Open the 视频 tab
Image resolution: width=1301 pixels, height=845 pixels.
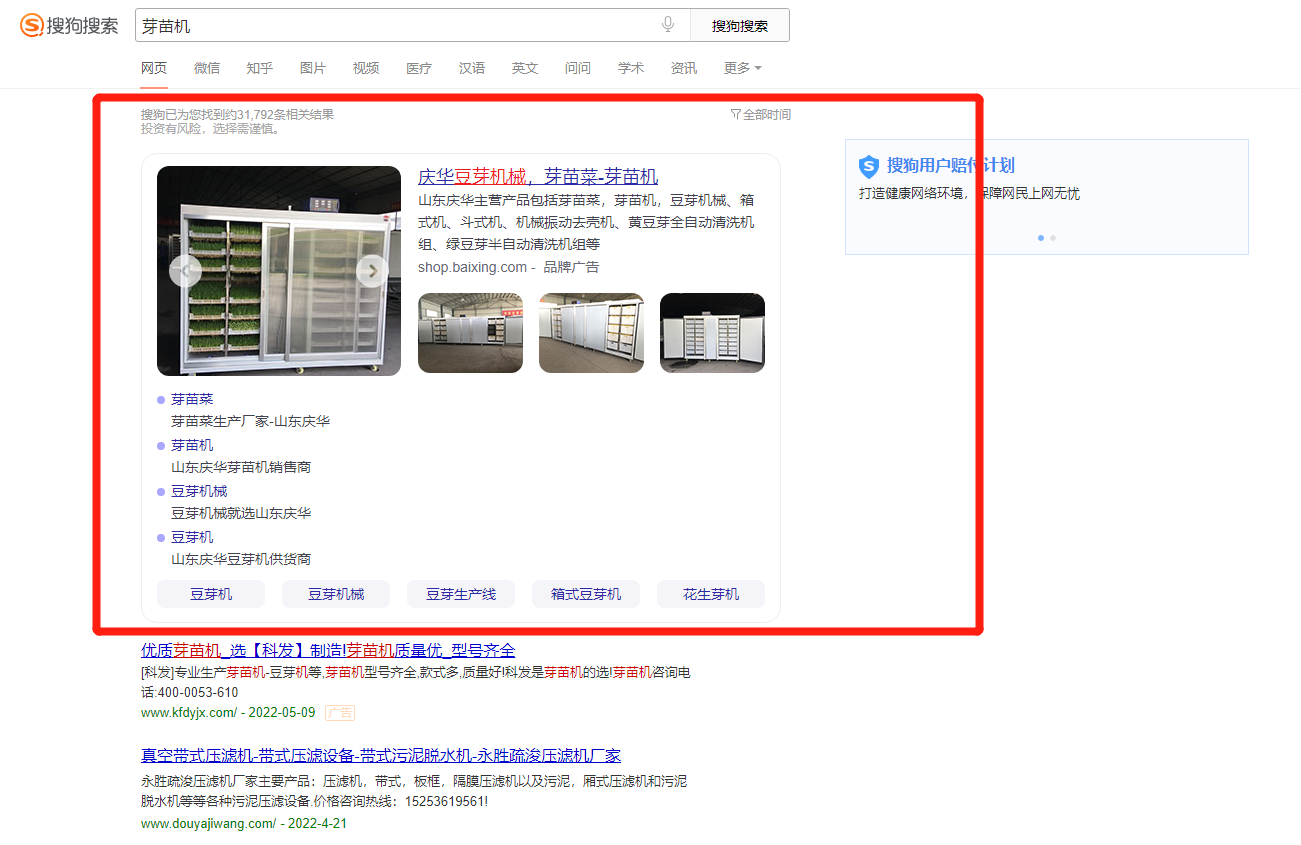[x=366, y=68]
